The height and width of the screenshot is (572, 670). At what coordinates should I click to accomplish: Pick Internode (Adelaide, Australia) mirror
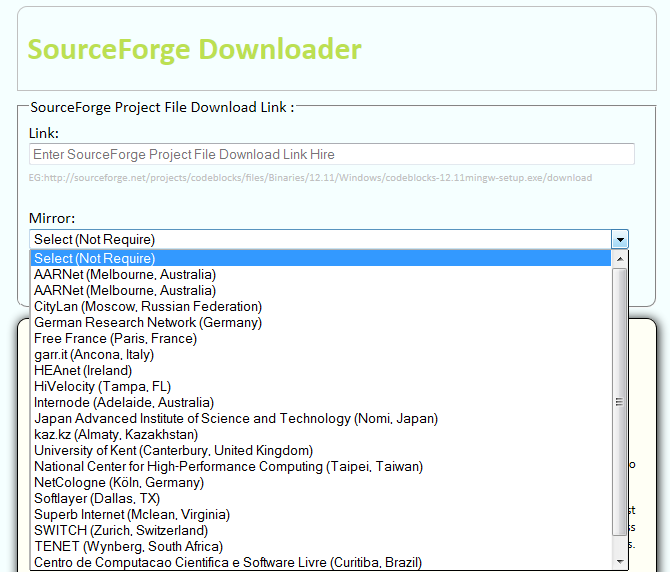pos(321,402)
